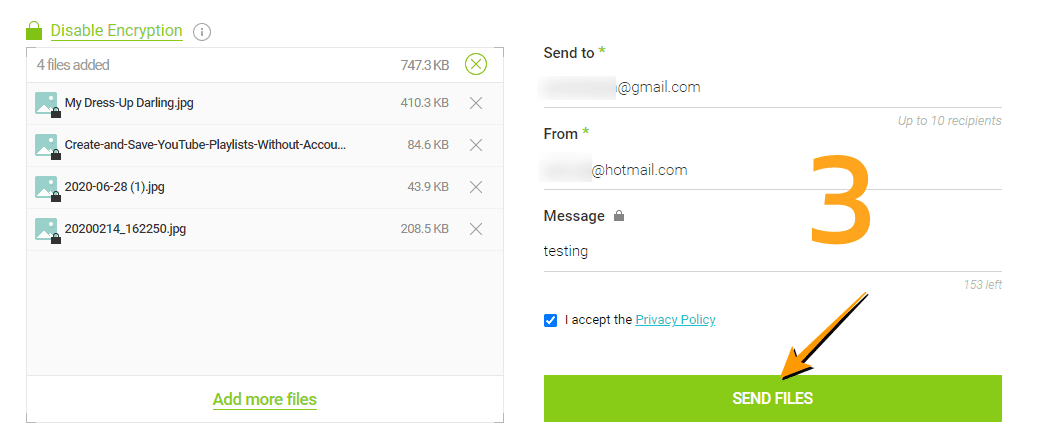Click the Disable Encryption link
Screen dimensions: 1048x442
116,31
